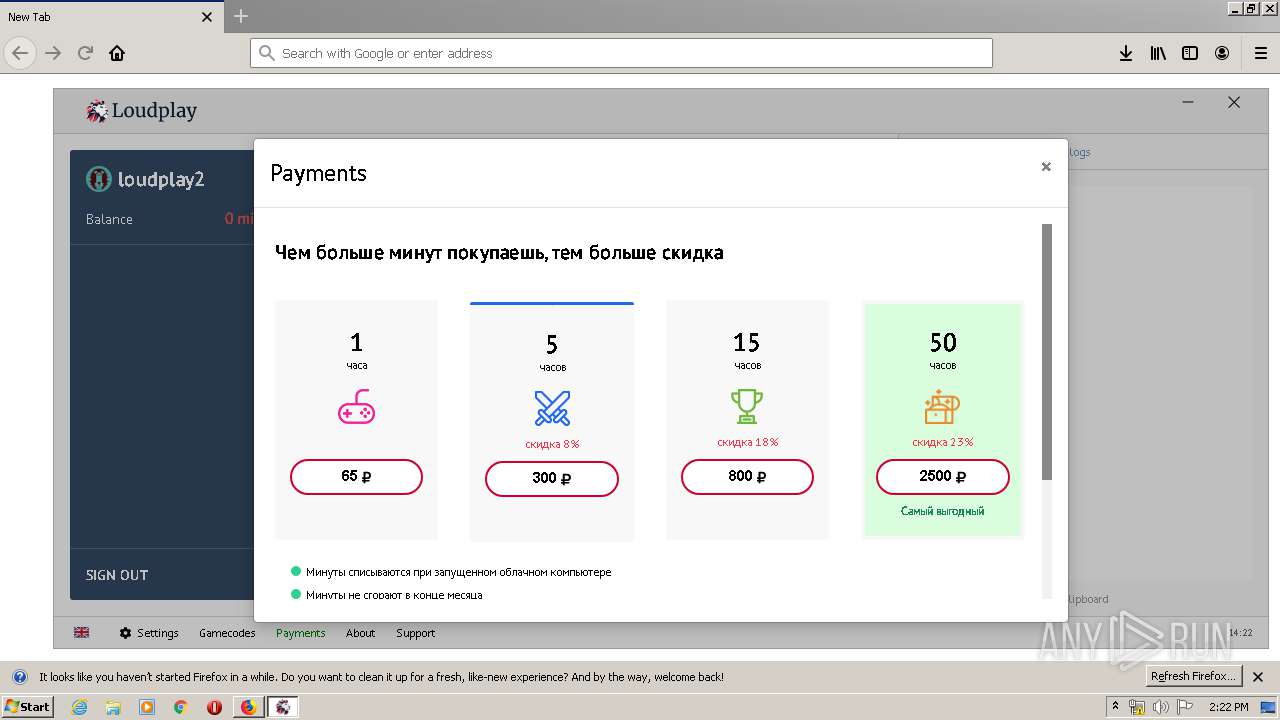The image size is (1280, 720).
Task: Open the Firefox account menu
Action: pos(1222,53)
